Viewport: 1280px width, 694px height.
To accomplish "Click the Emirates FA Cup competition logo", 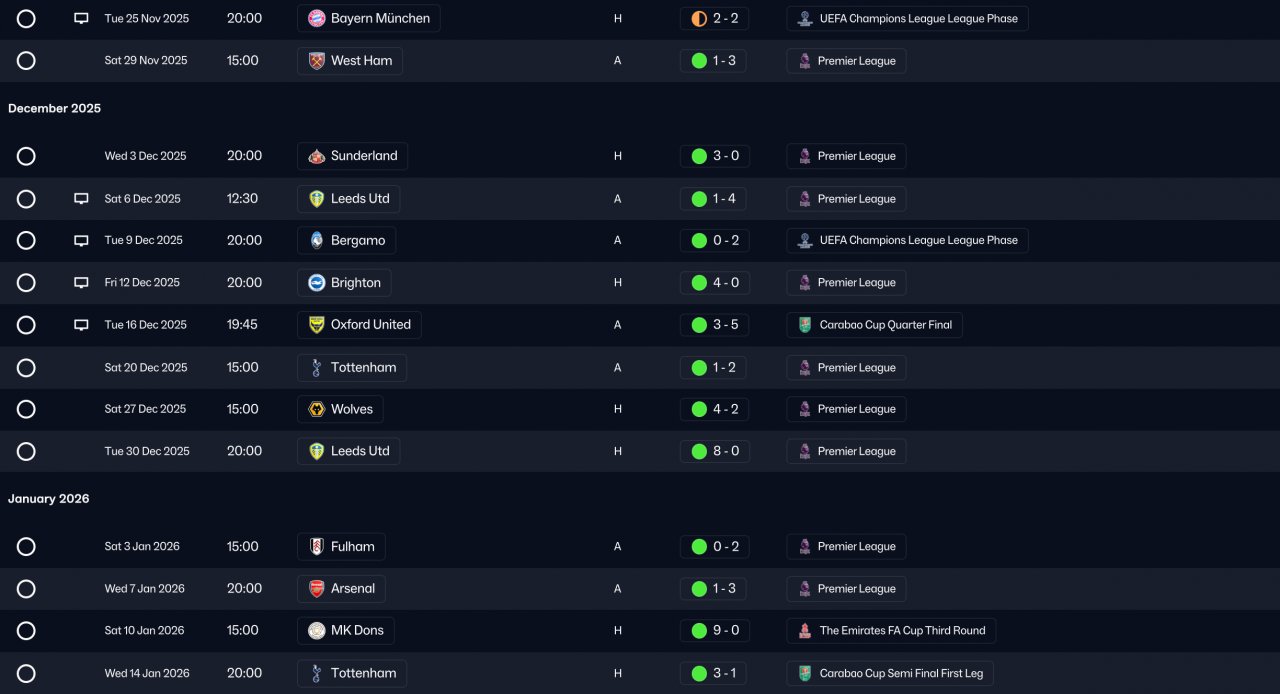I will tap(805, 631).
